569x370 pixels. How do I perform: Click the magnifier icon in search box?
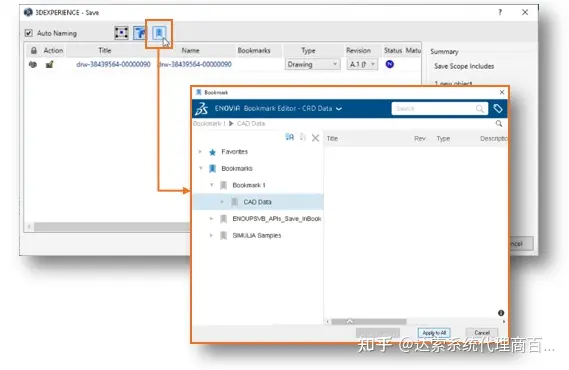(x=480, y=108)
